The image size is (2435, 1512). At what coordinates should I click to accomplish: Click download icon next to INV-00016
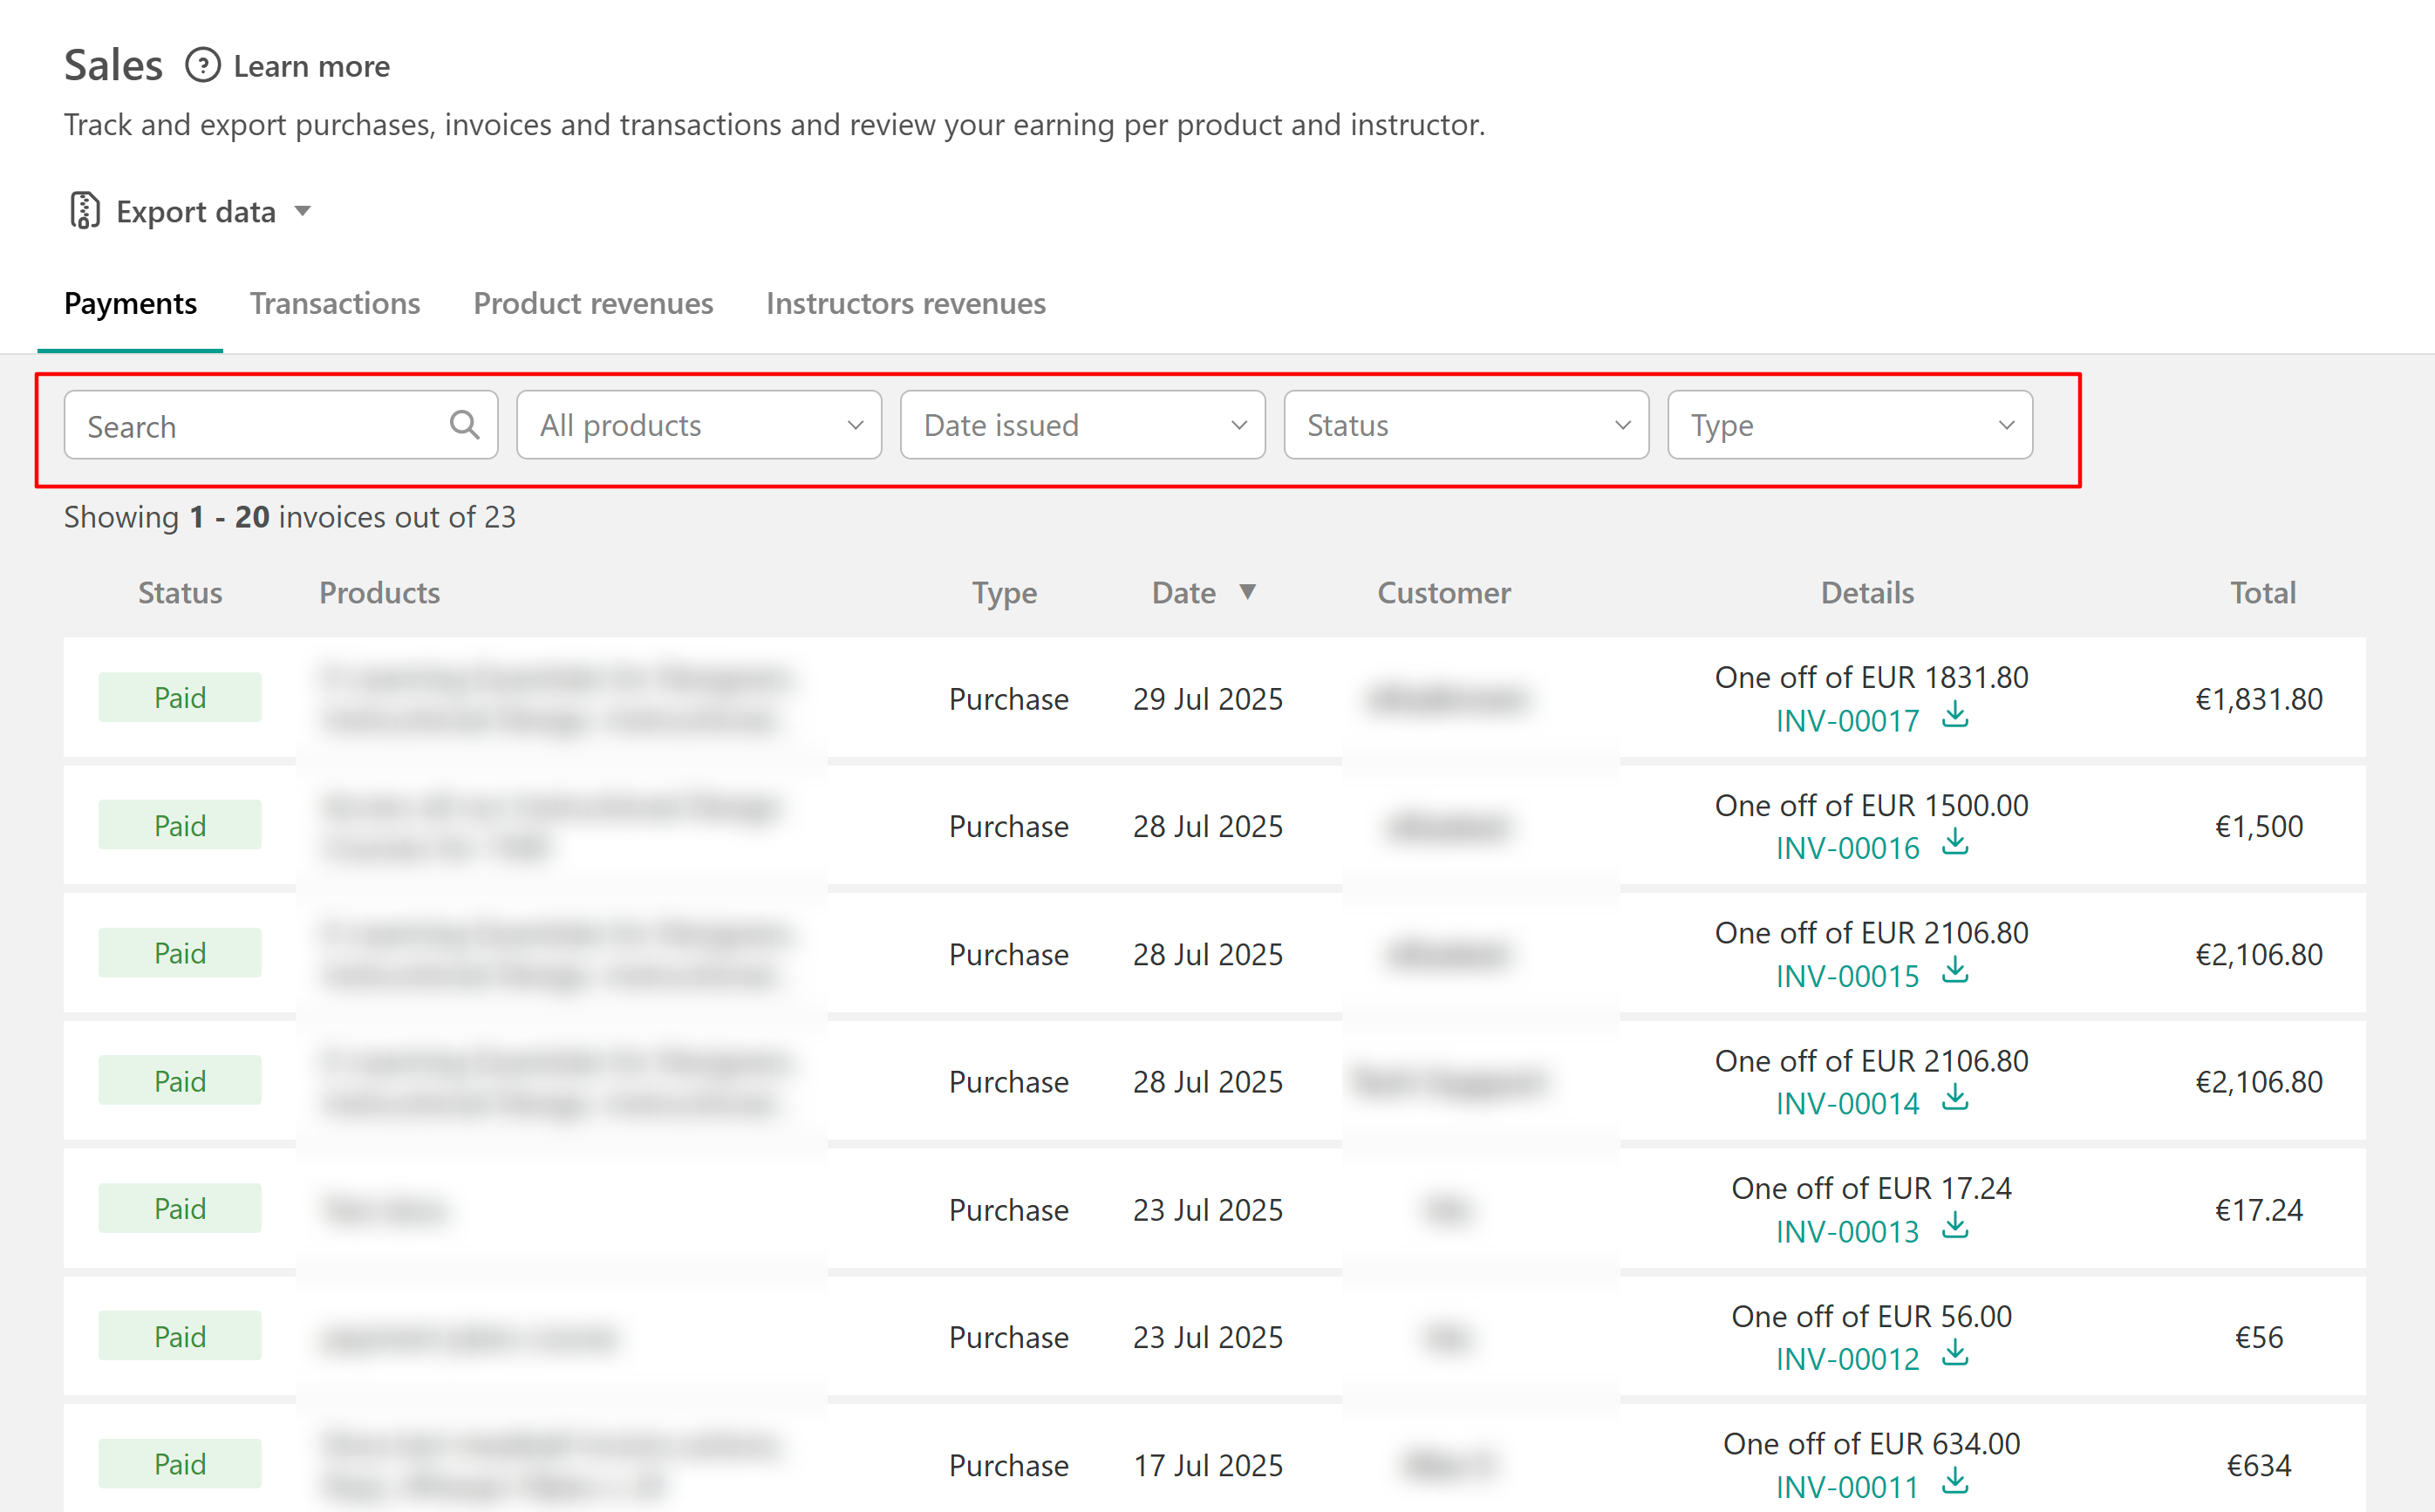pos(1955,844)
